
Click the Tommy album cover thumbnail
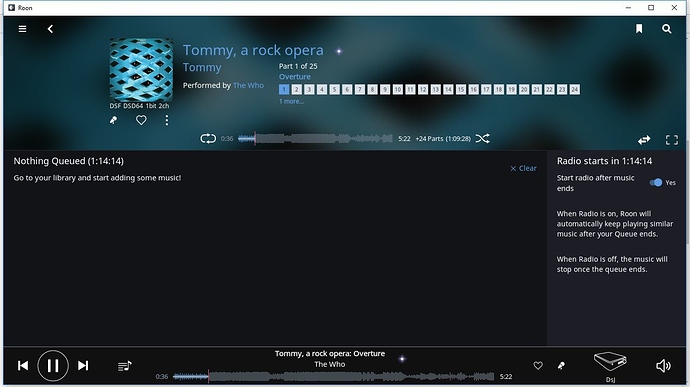[141, 70]
